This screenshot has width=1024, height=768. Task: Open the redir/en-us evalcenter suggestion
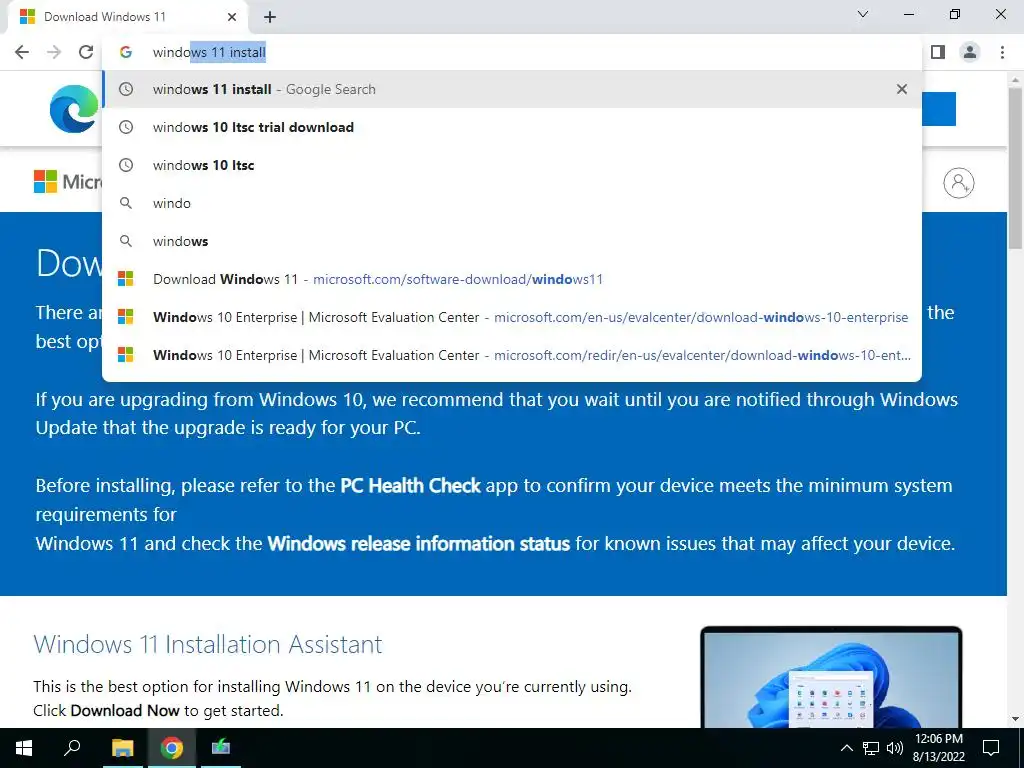click(512, 355)
